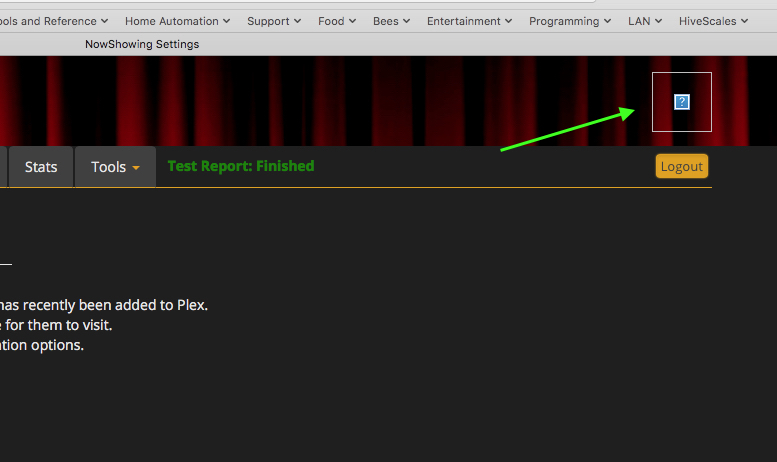Expand the Bees bookmarks folder
The width and height of the screenshot is (777, 462).
point(391,21)
